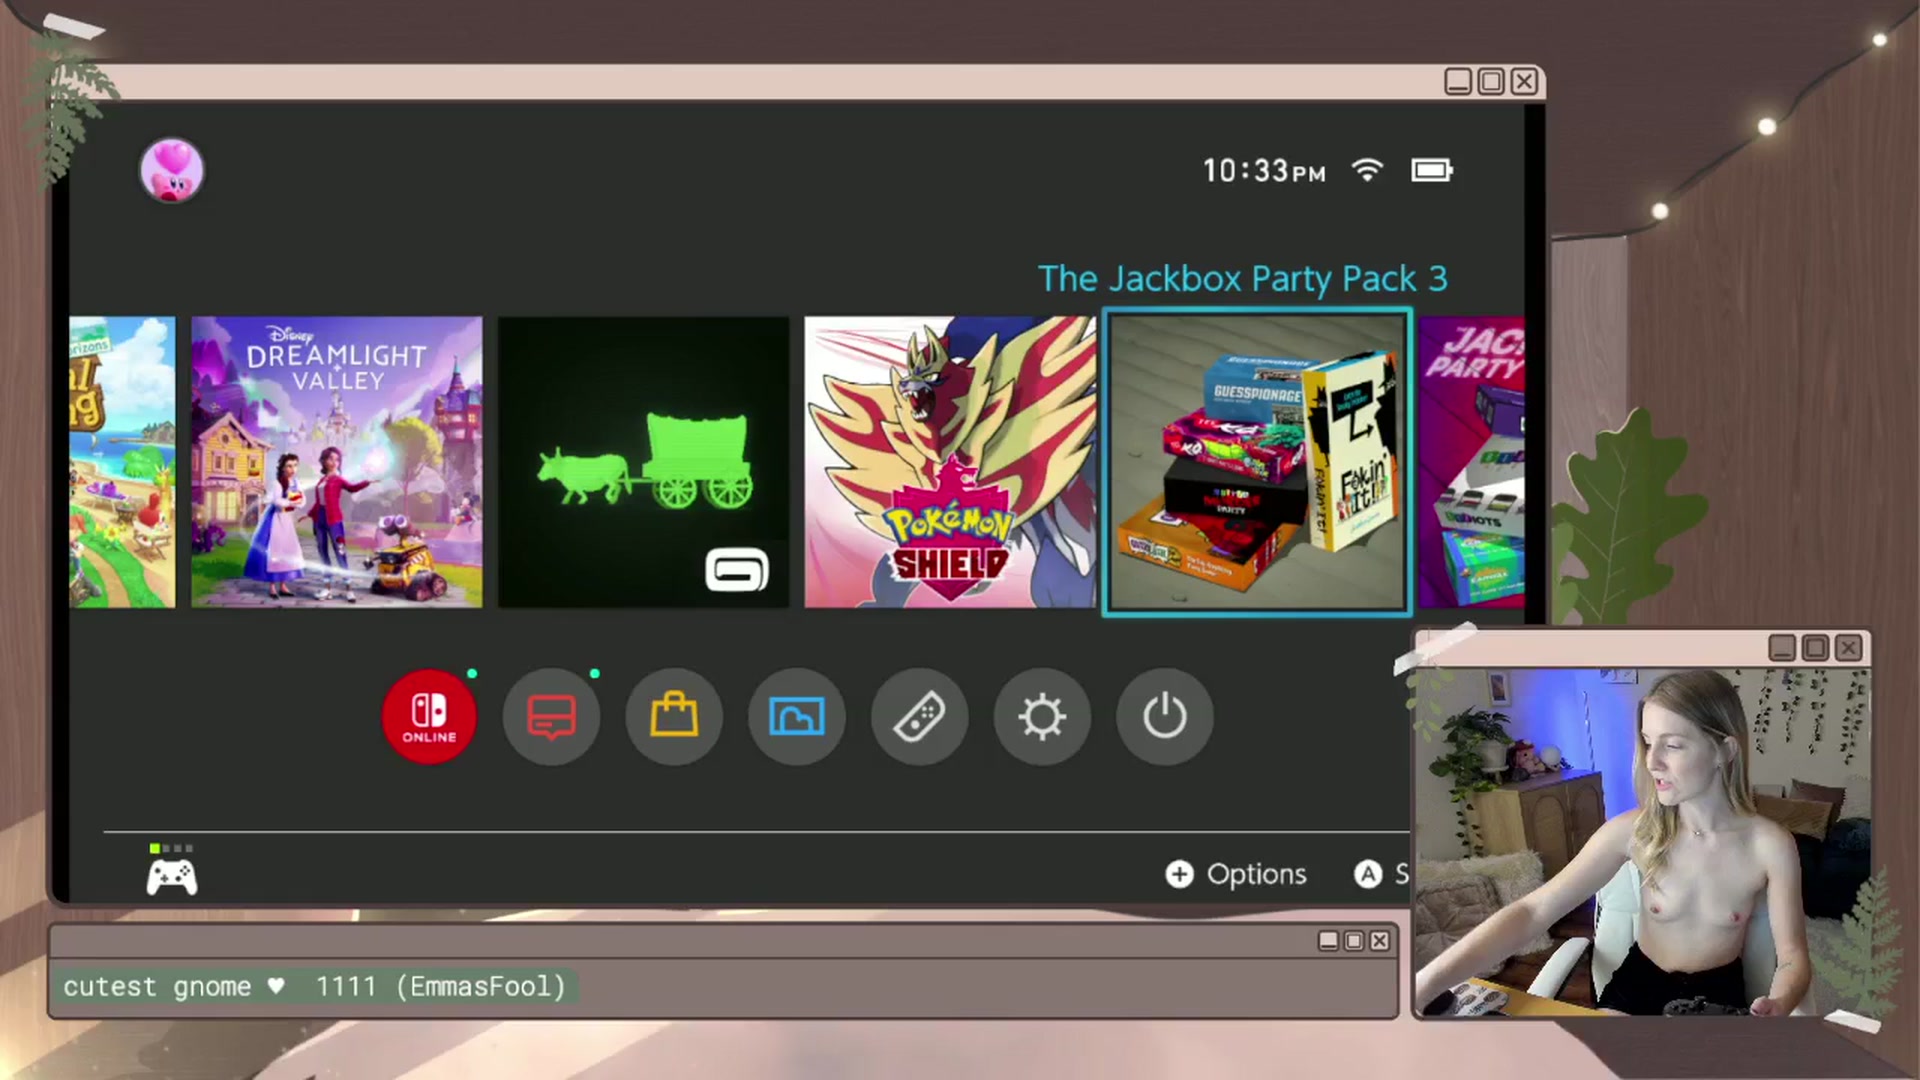This screenshot has width=1920, height=1080.
Task: Open the Controllers icon
Action: coord(919,716)
